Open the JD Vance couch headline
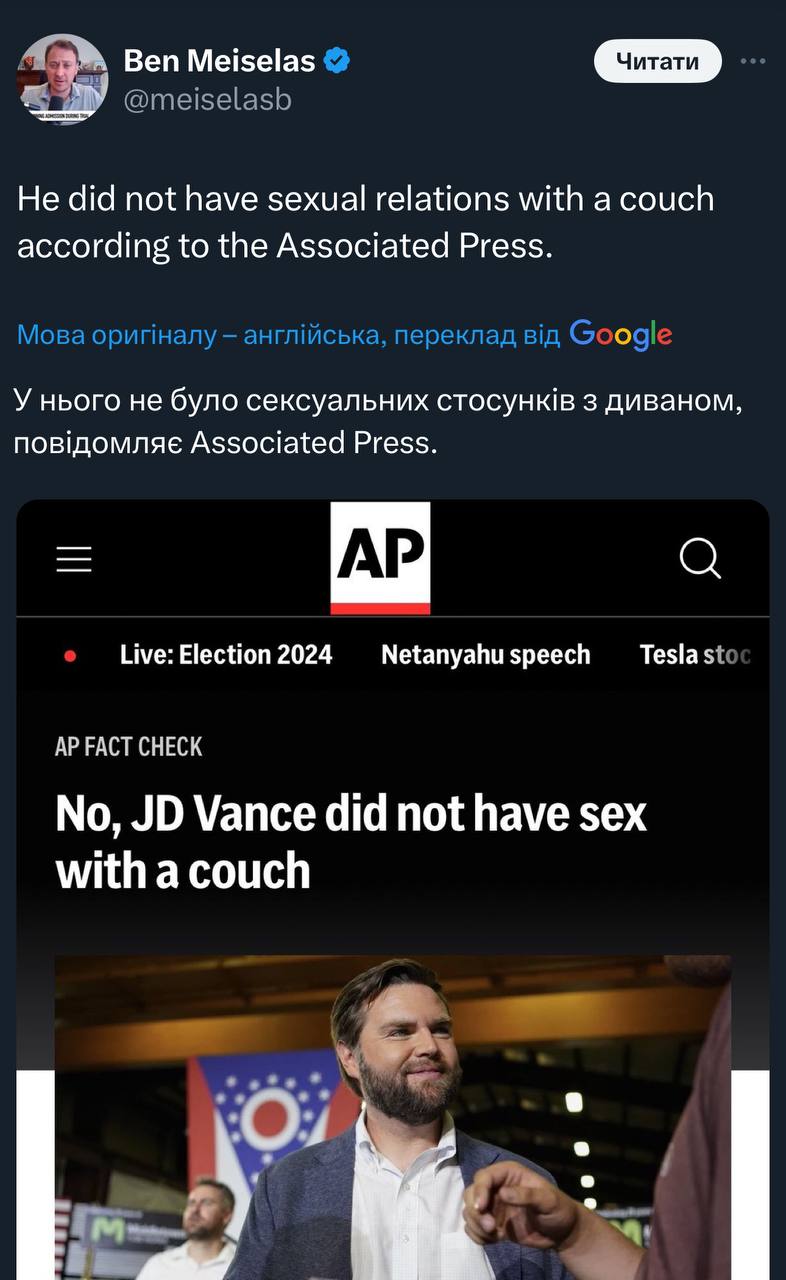Screen dimensions: 786x1280 click(x=351, y=842)
